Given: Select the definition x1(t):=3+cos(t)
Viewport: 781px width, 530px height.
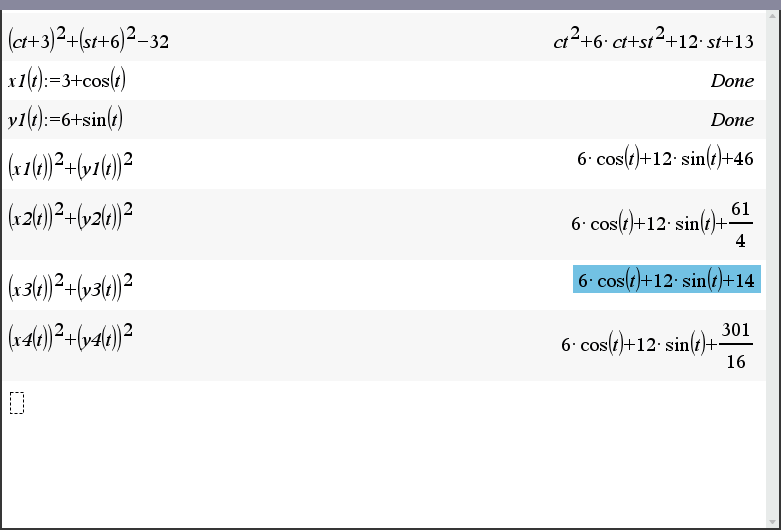Looking at the screenshot, I should [67, 80].
